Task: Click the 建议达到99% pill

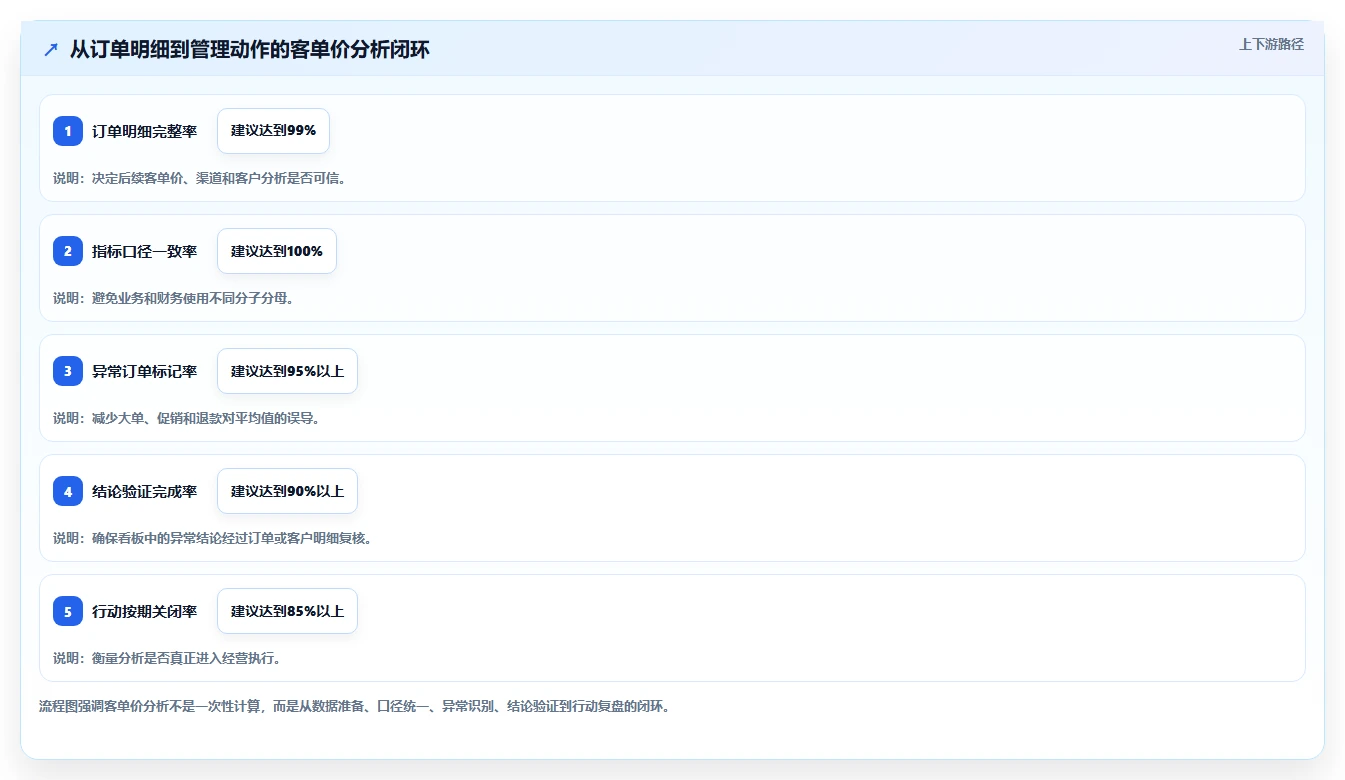Action: pyautogui.click(x=273, y=131)
